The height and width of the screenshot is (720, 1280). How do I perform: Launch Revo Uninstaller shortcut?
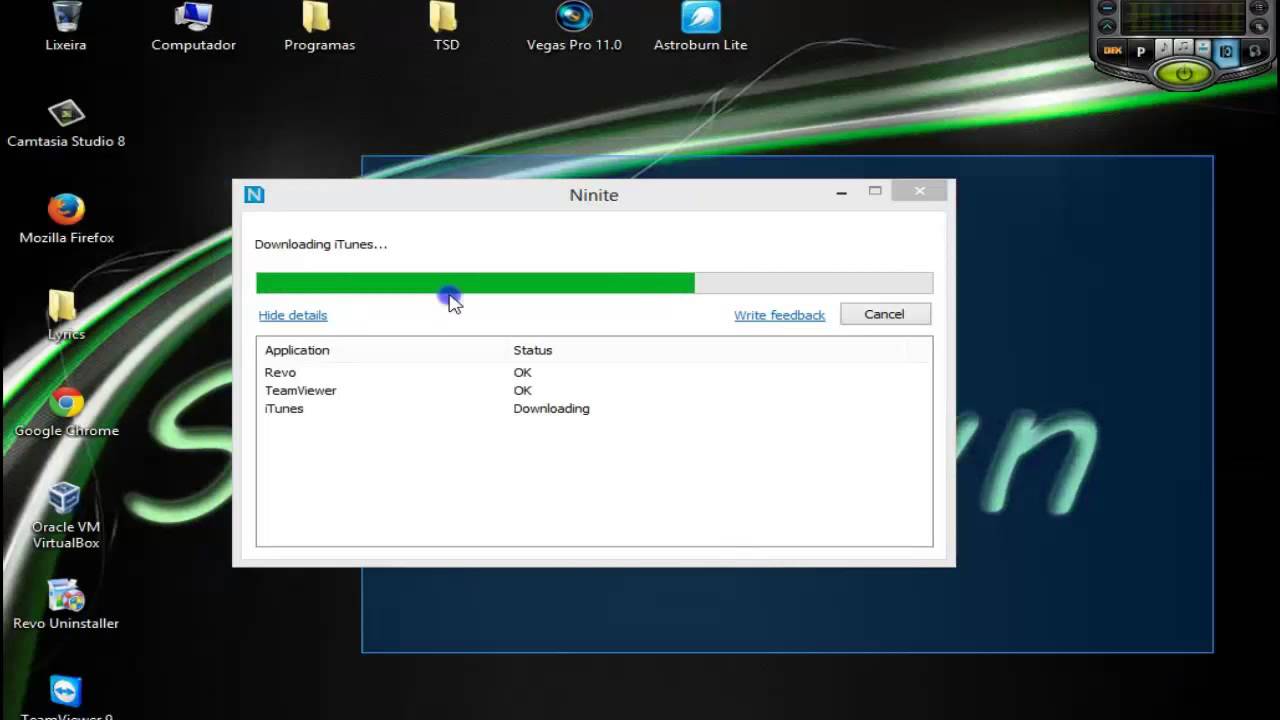66,604
